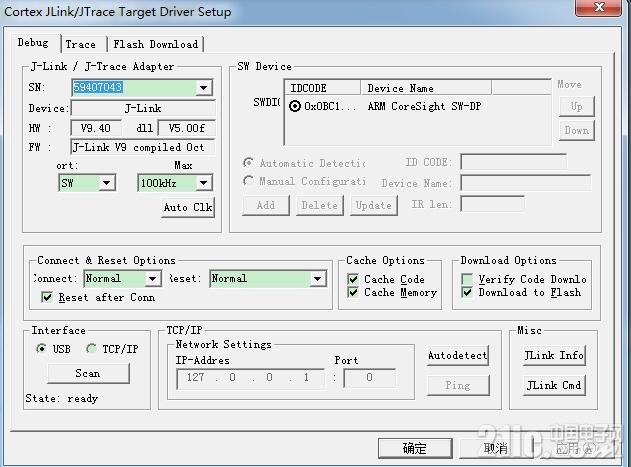The height and width of the screenshot is (467, 631).
Task: Click the Auto Clk button
Action: click(188, 207)
